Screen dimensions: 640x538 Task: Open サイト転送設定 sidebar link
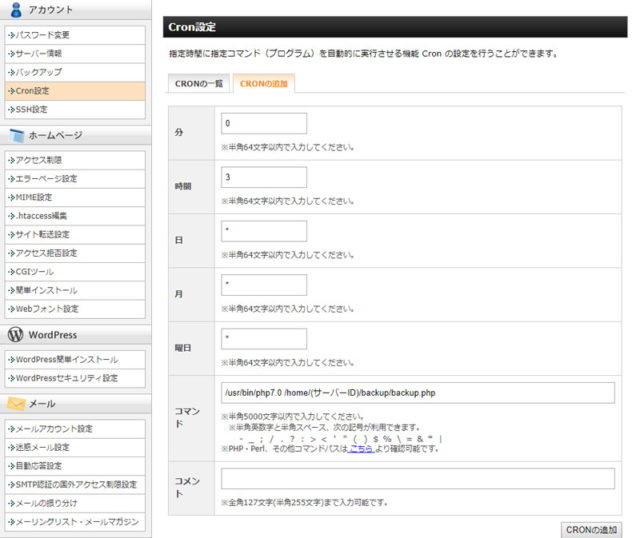click(75, 235)
